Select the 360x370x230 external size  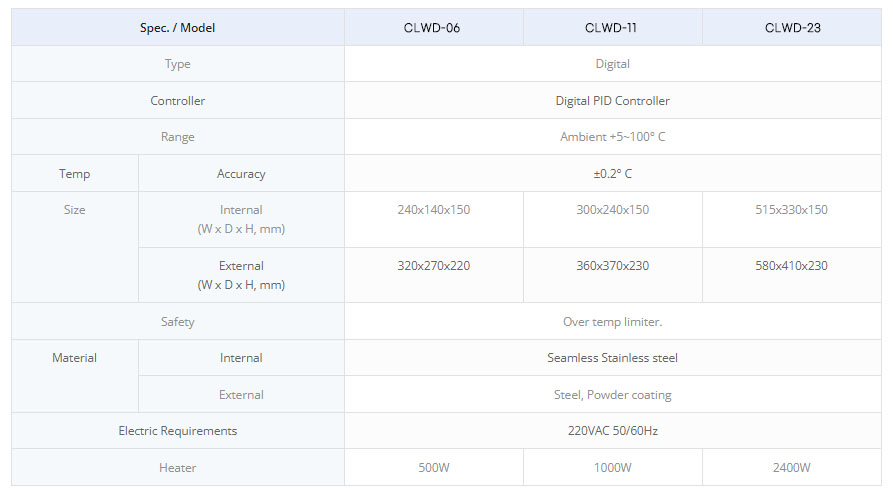point(612,266)
